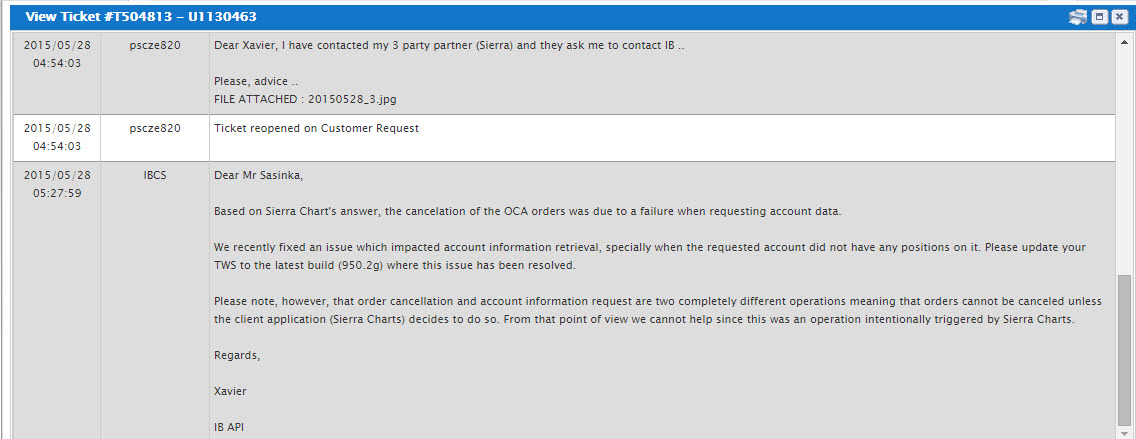The height and width of the screenshot is (439, 1136).
Task: Click the IBCS sender name
Action: tap(155, 175)
